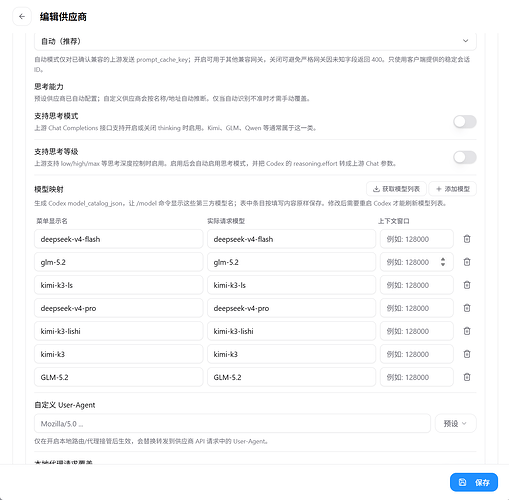This screenshot has width=509, height=500.
Task: Save changes with the 保存 button
Action: pyautogui.click(x=474, y=482)
